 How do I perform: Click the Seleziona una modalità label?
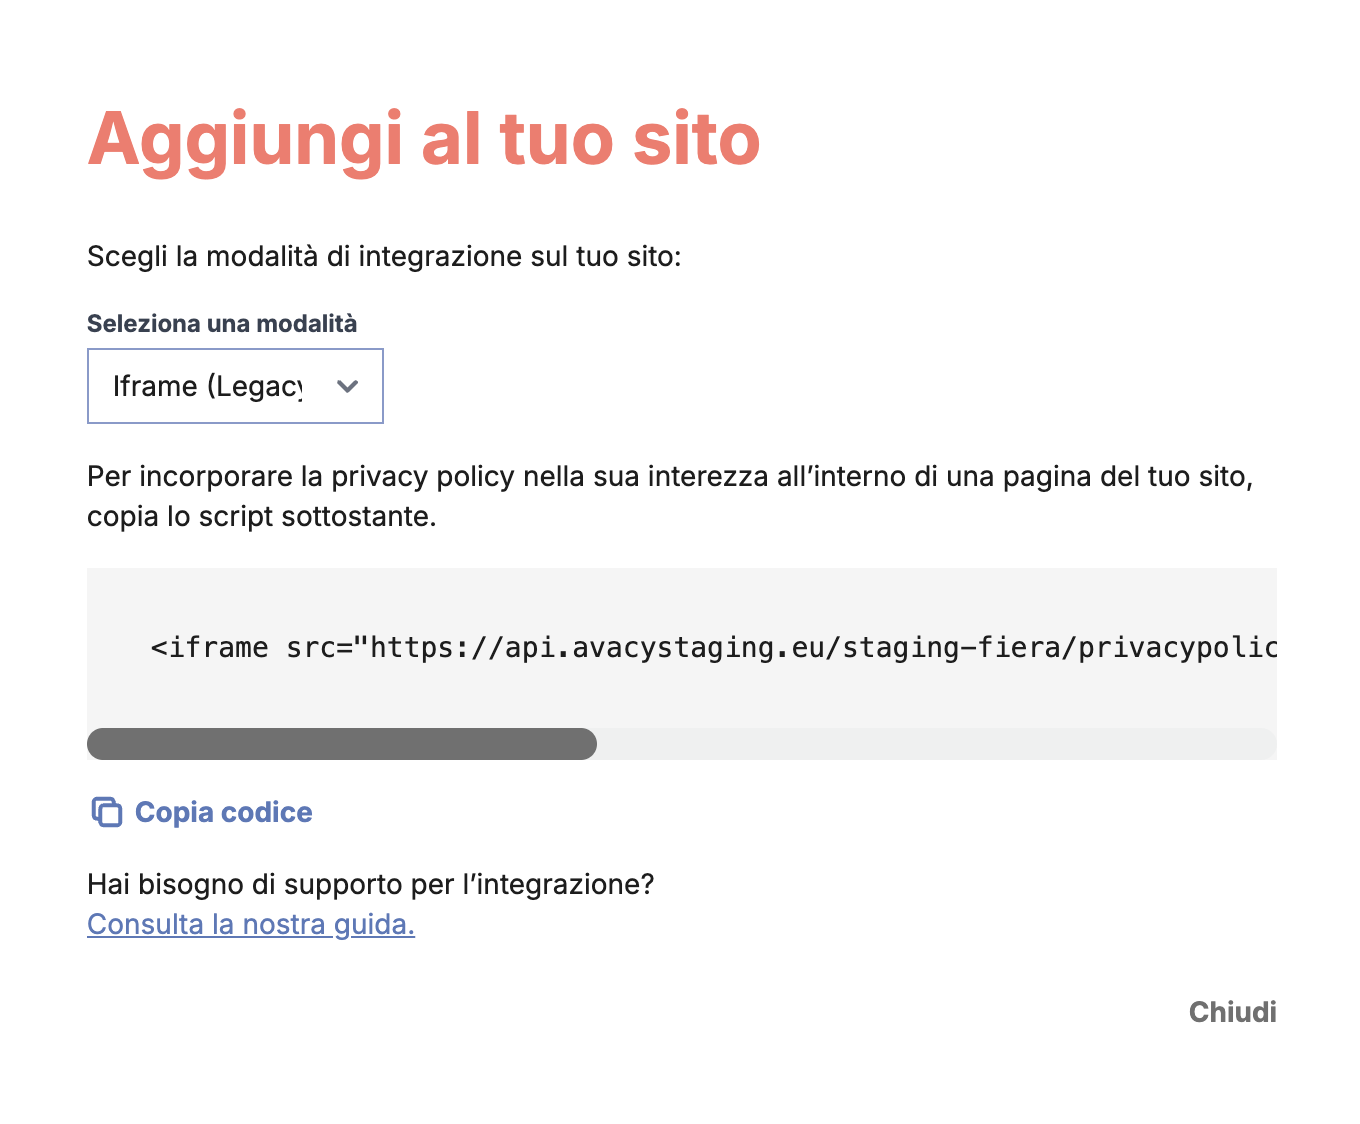(222, 324)
